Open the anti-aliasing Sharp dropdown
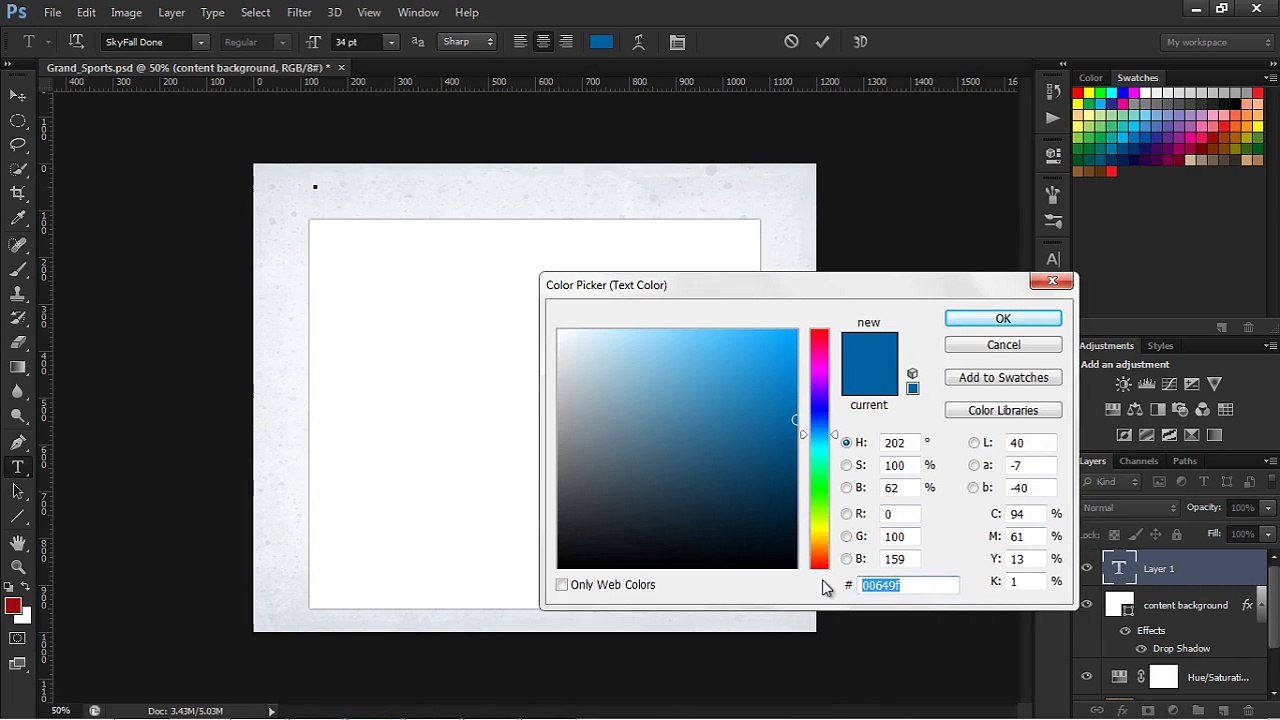This screenshot has width=1280, height=720. point(468,42)
